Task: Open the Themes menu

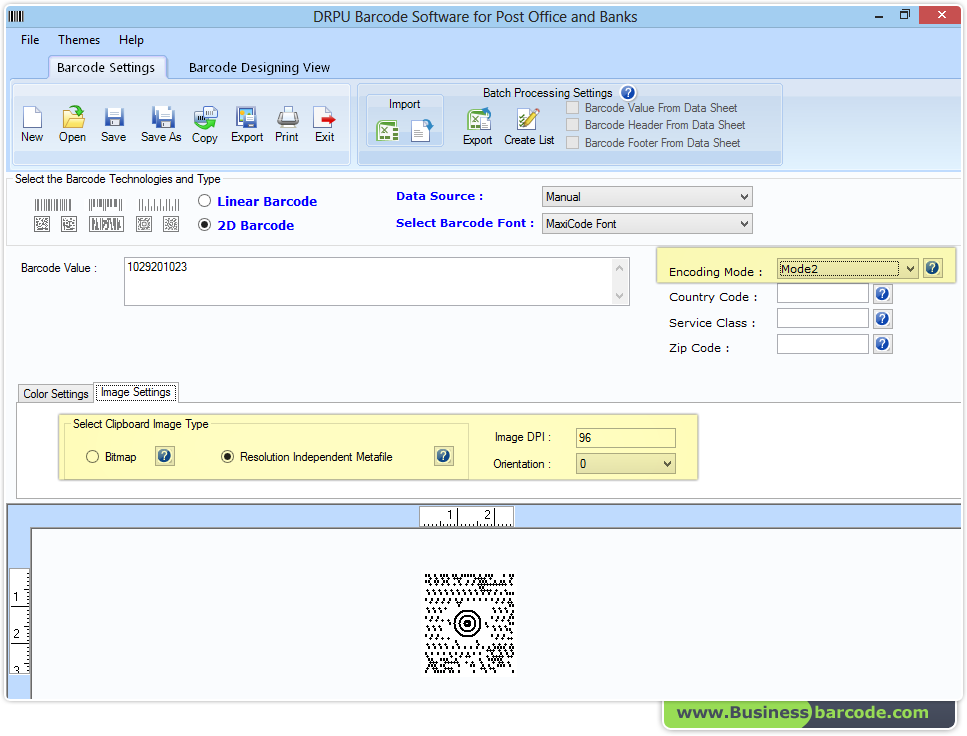Action: 78,40
